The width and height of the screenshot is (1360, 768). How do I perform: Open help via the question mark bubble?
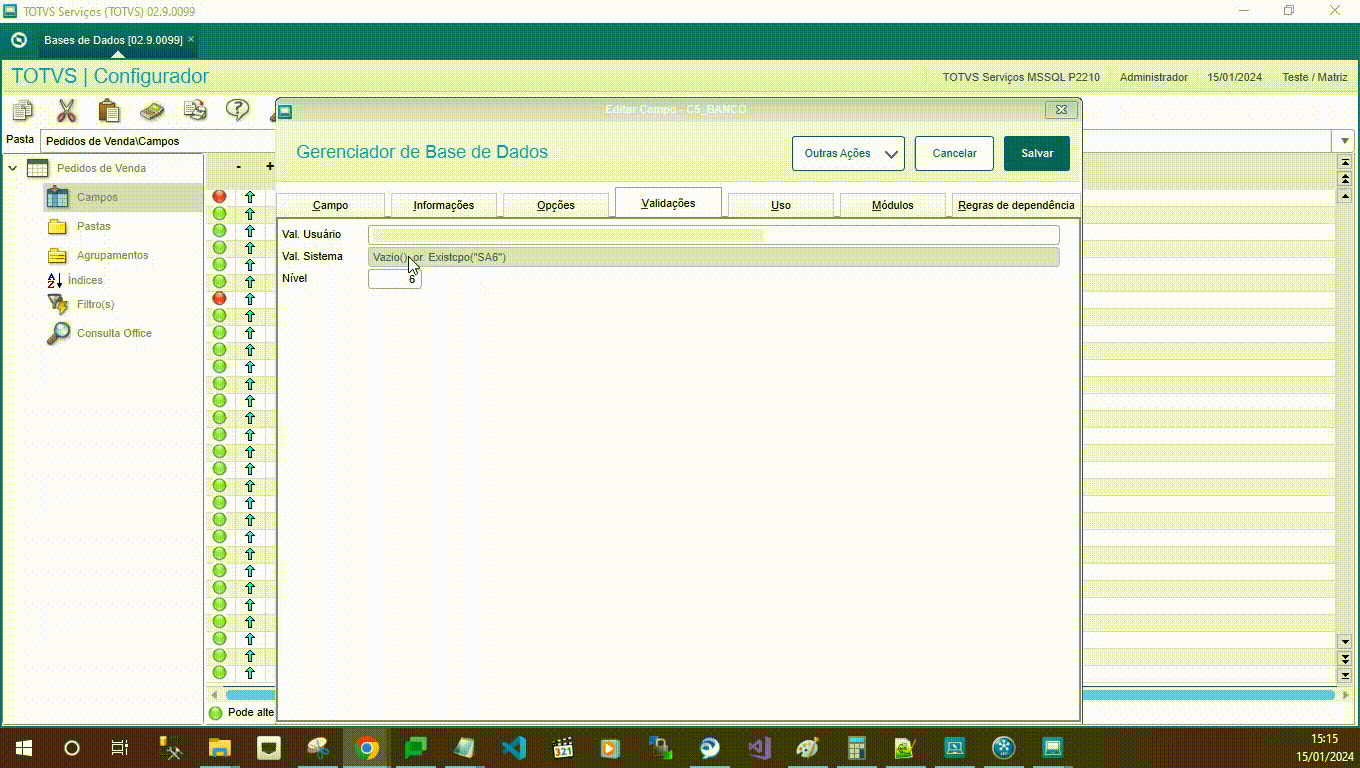237,110
